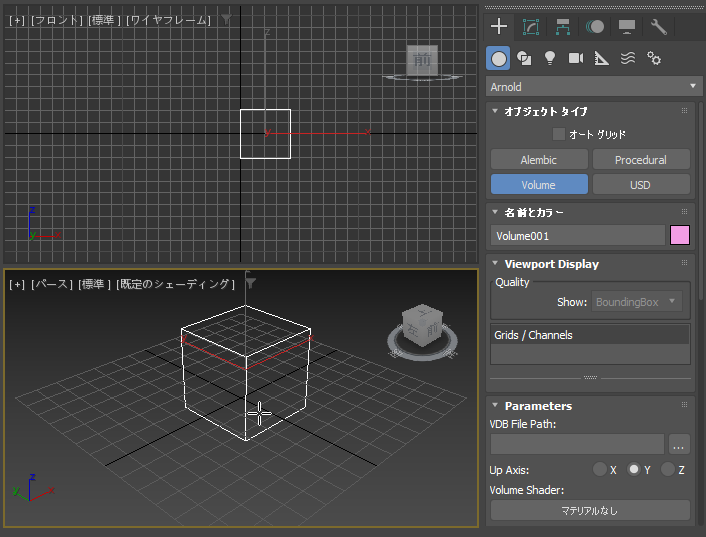706x537 pixels.
Task: Select the Lights category icon
Action: pos(550,58)
